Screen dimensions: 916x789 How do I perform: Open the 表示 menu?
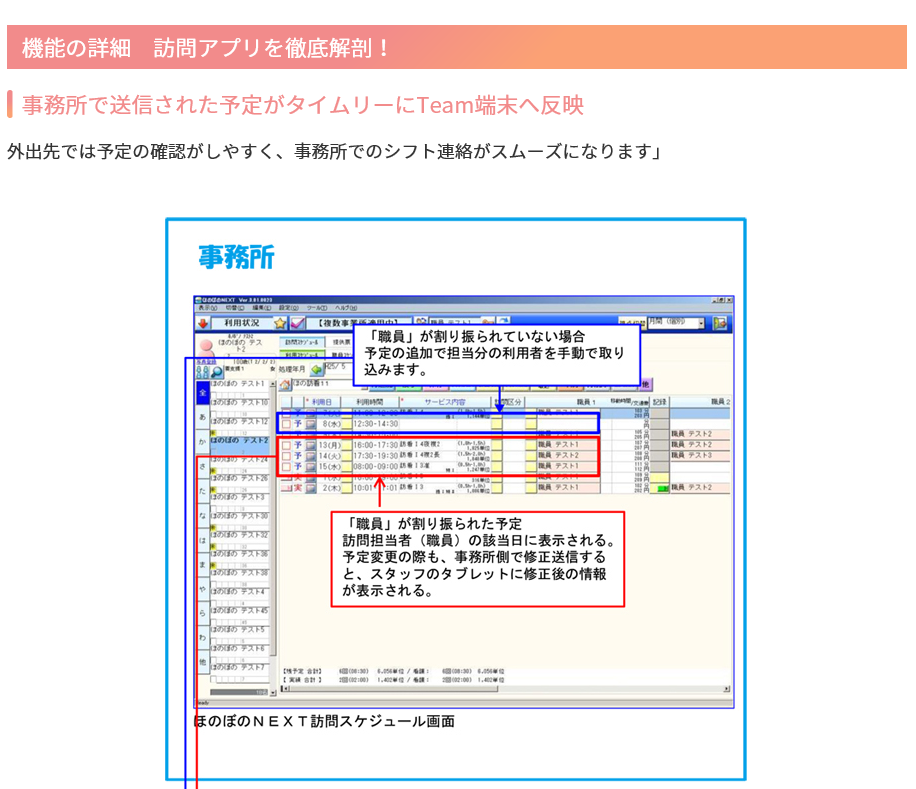coord(207,308)
